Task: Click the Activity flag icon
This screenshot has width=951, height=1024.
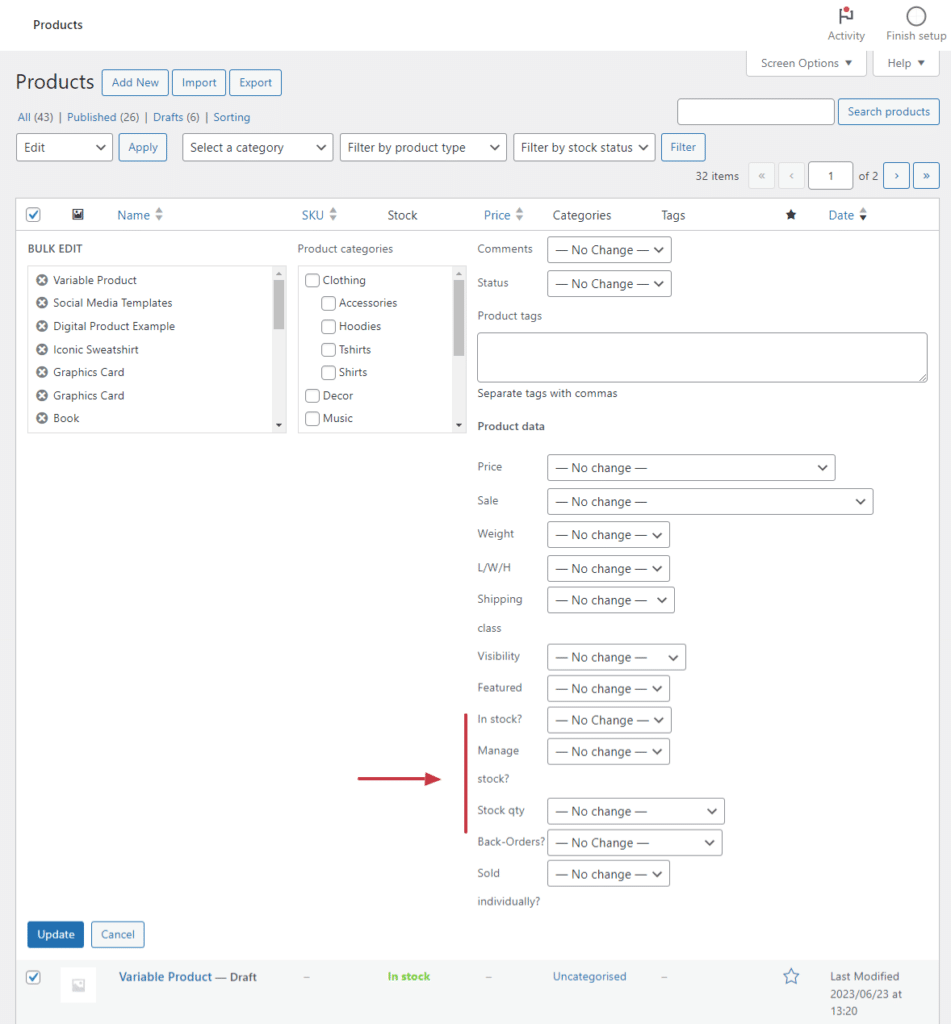Action: [x=845, y=18]
